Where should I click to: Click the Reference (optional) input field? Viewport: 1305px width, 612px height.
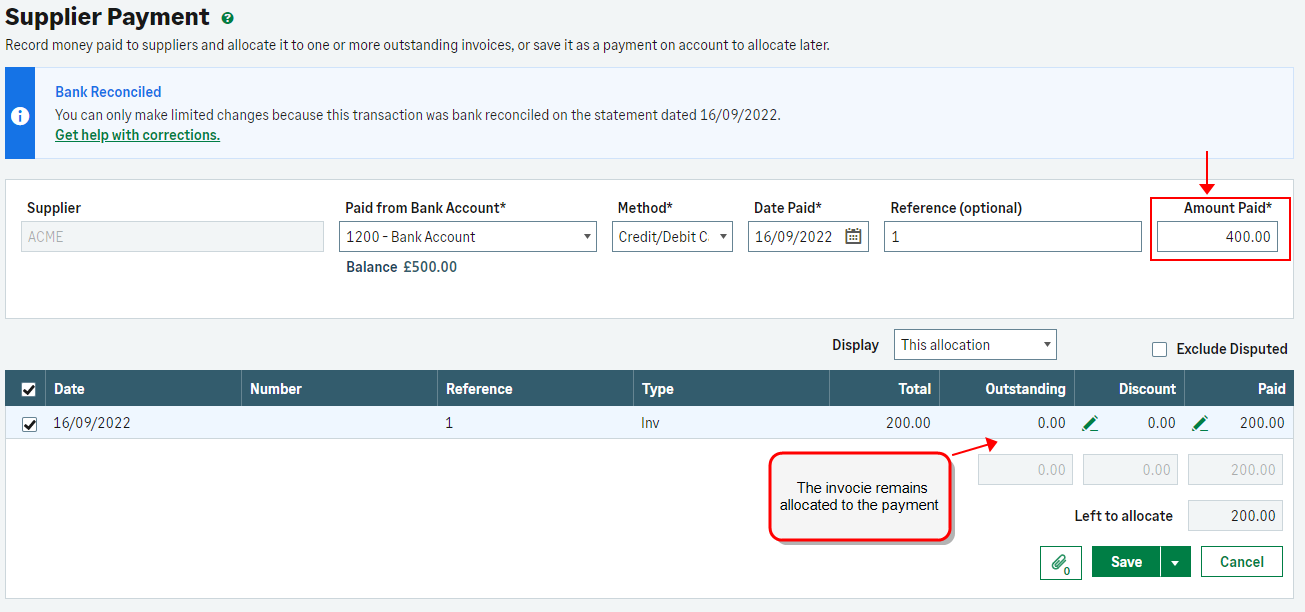tap(1012, 237)
